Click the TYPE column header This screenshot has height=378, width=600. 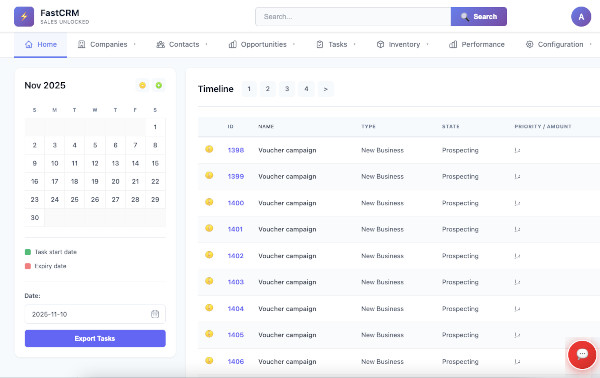[368, 126]
